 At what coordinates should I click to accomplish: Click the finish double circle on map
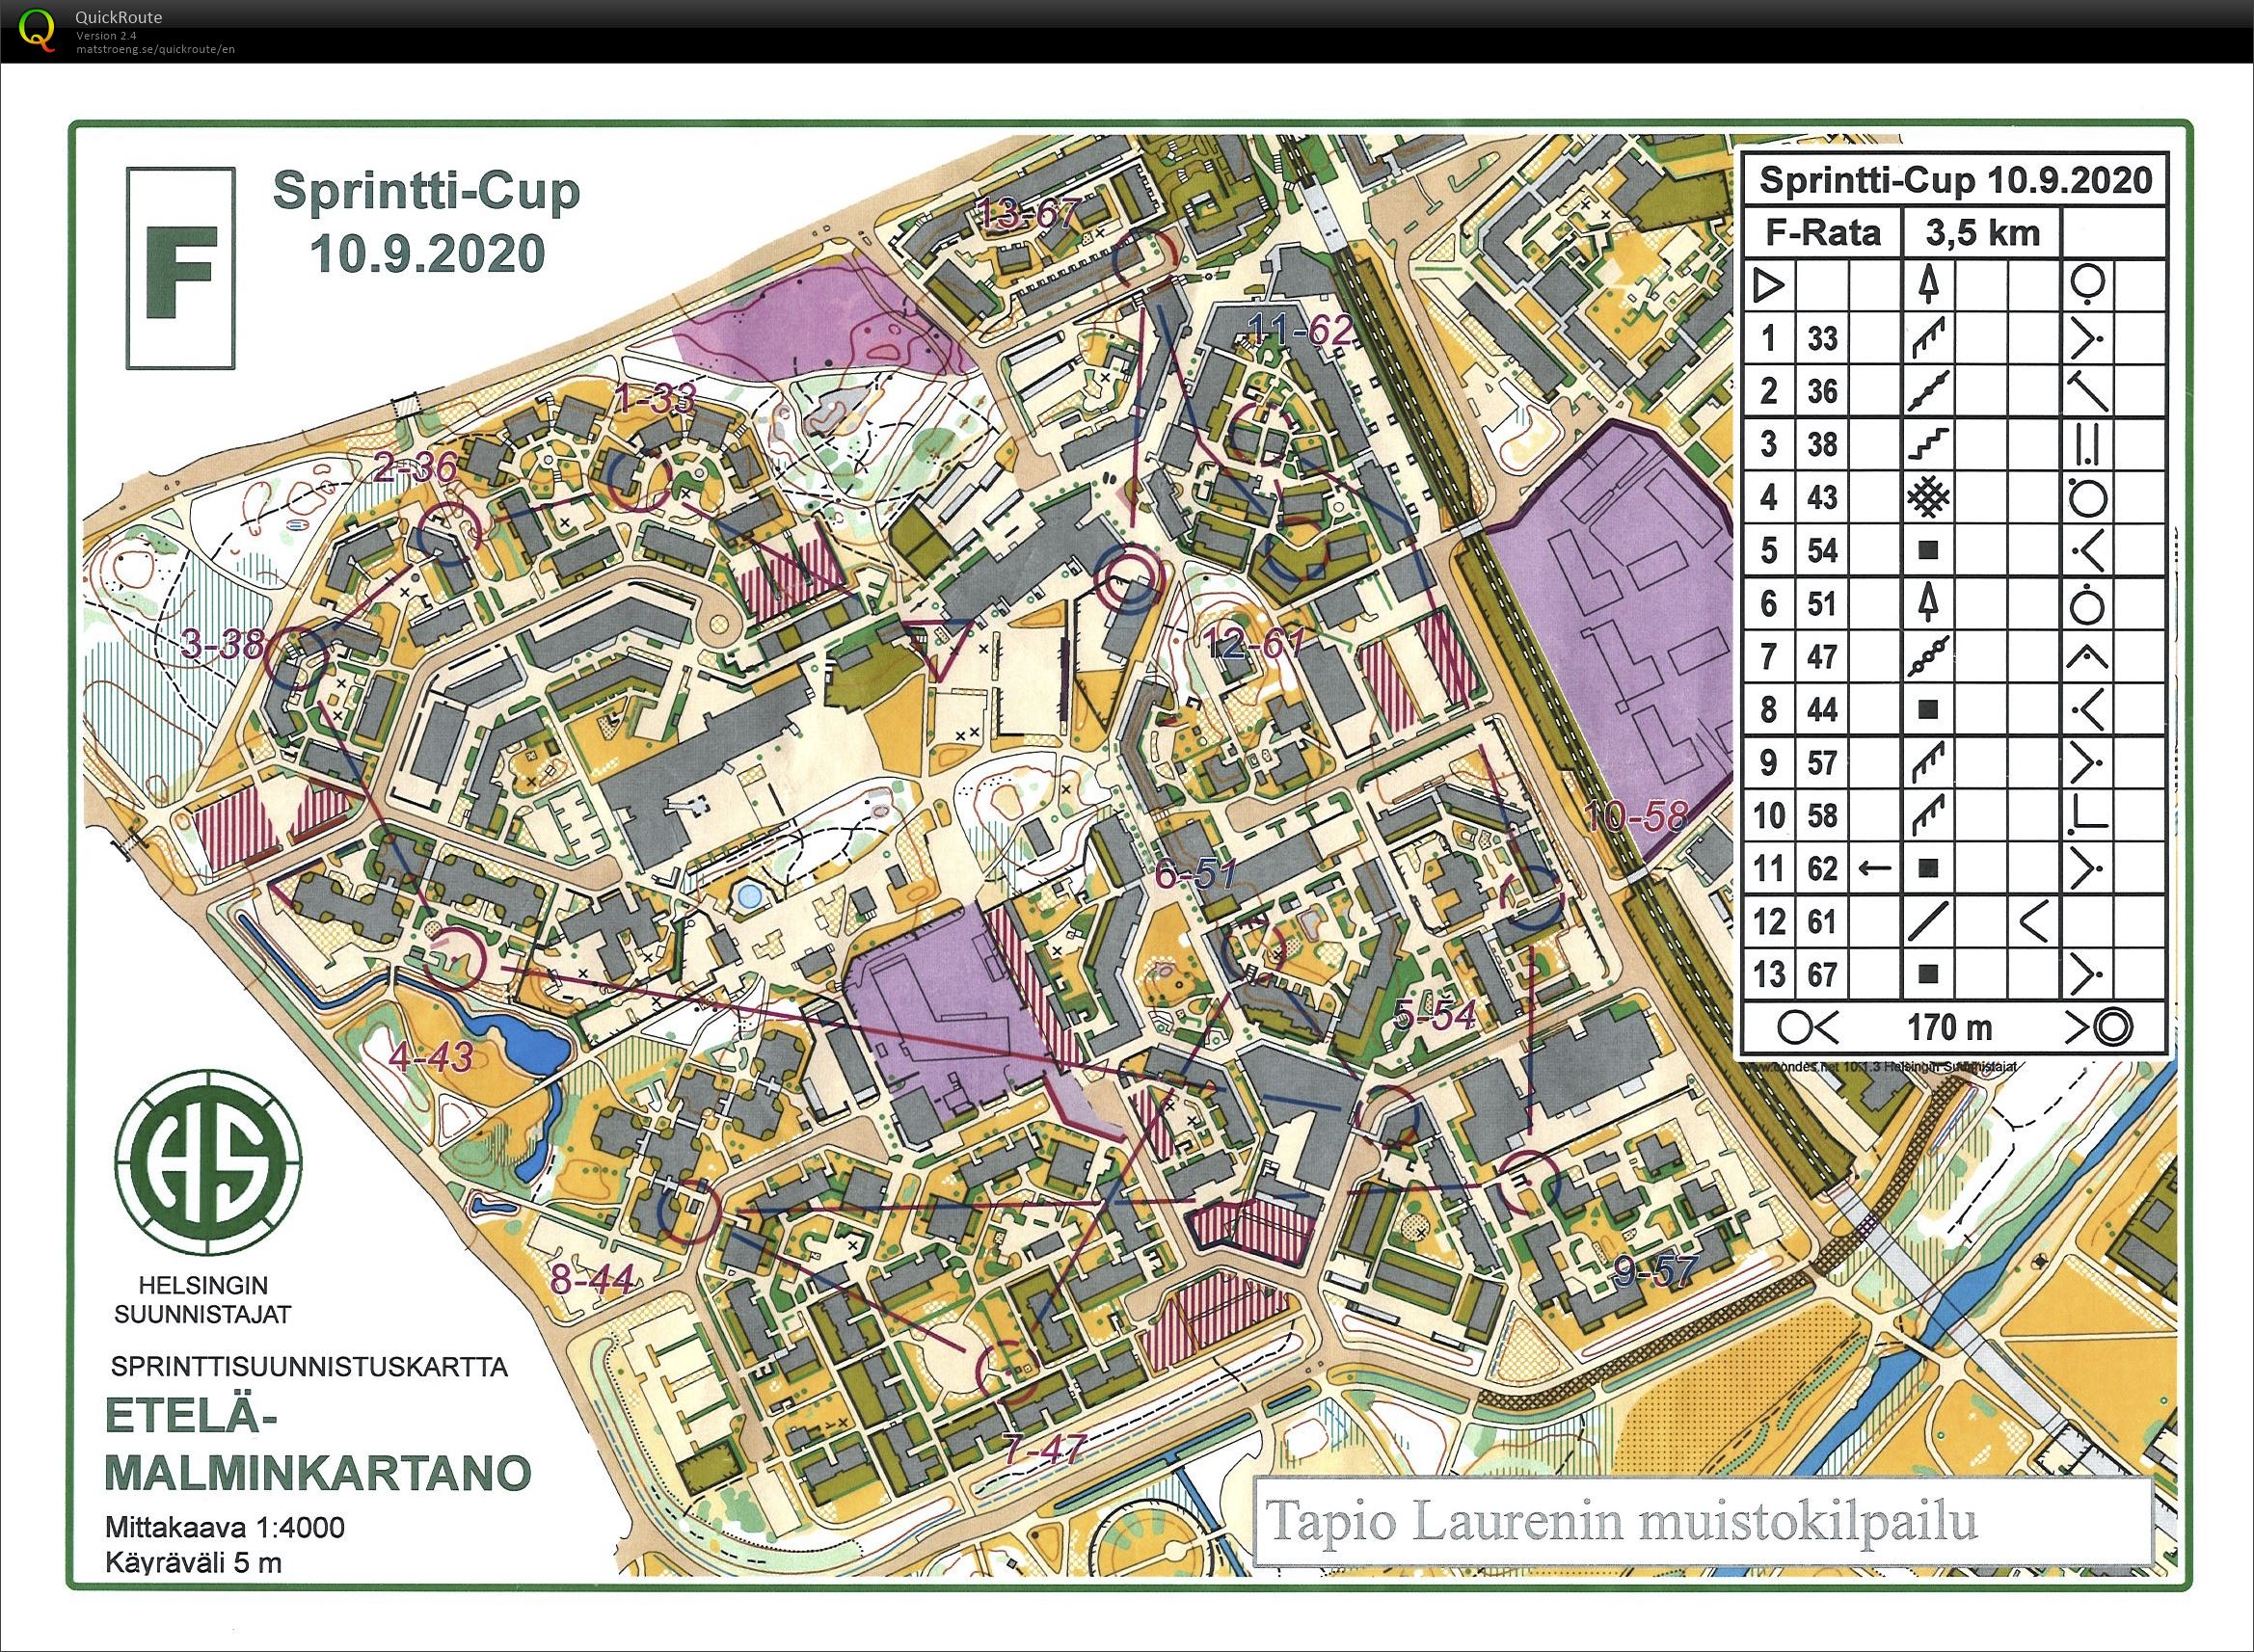click(x=1129, y=578)
